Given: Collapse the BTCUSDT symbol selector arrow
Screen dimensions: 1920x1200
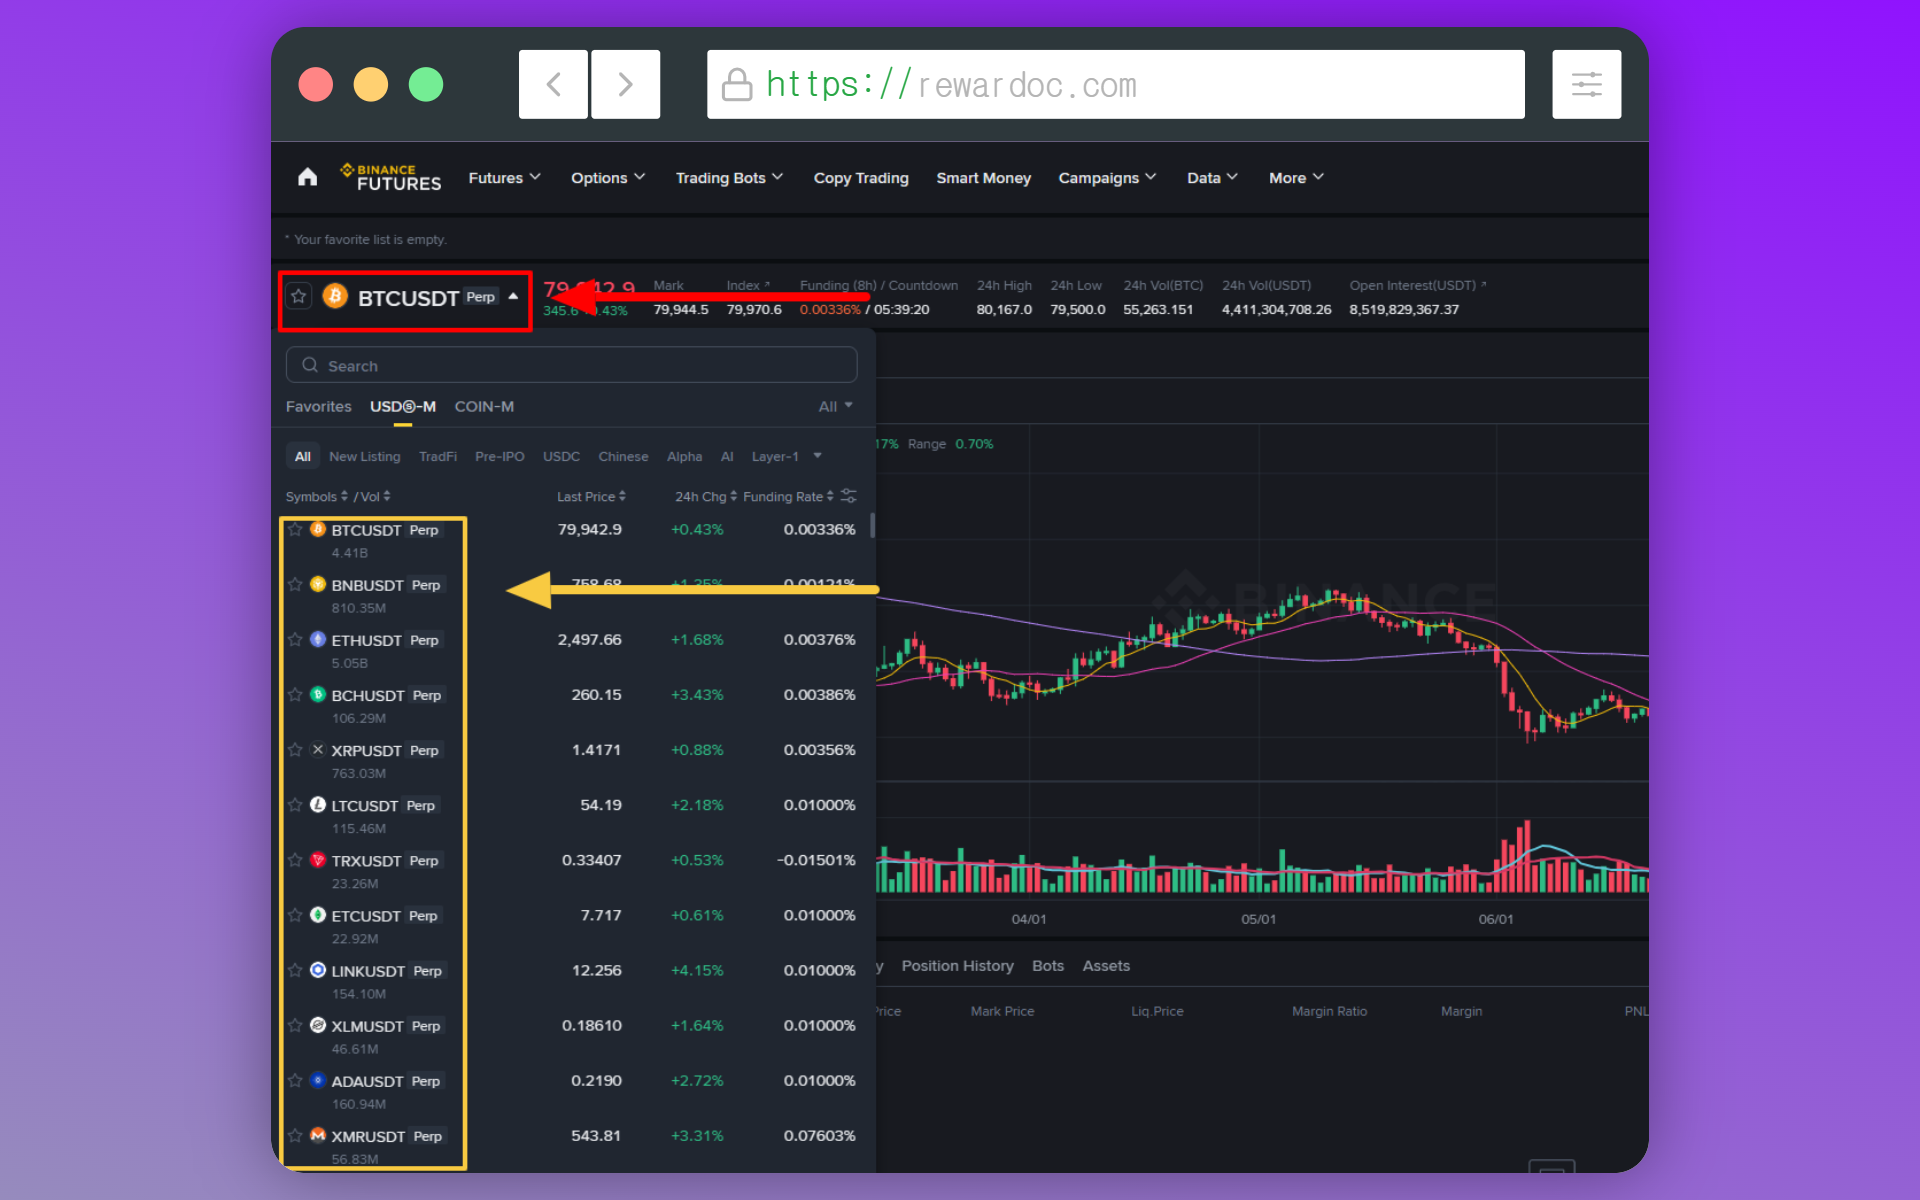Looking at the screenshot, I should 513,297.
